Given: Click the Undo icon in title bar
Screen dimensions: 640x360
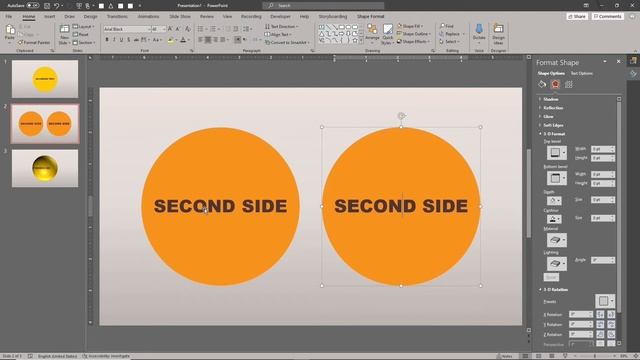Looking at the screenshot, I should 57,6.
